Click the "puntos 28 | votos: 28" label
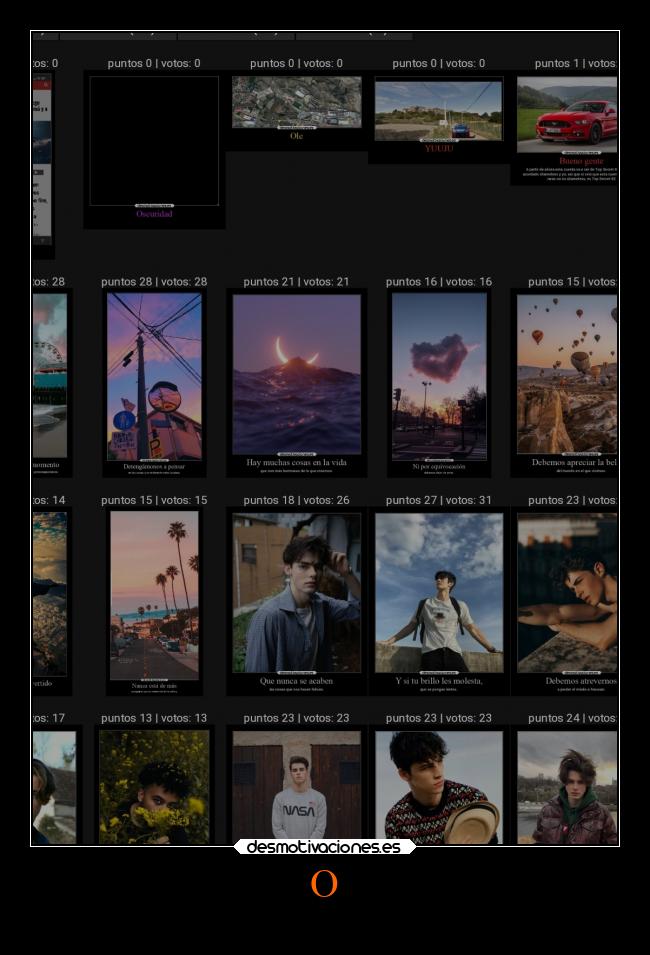The image size is (650, 955). point(154,282)
